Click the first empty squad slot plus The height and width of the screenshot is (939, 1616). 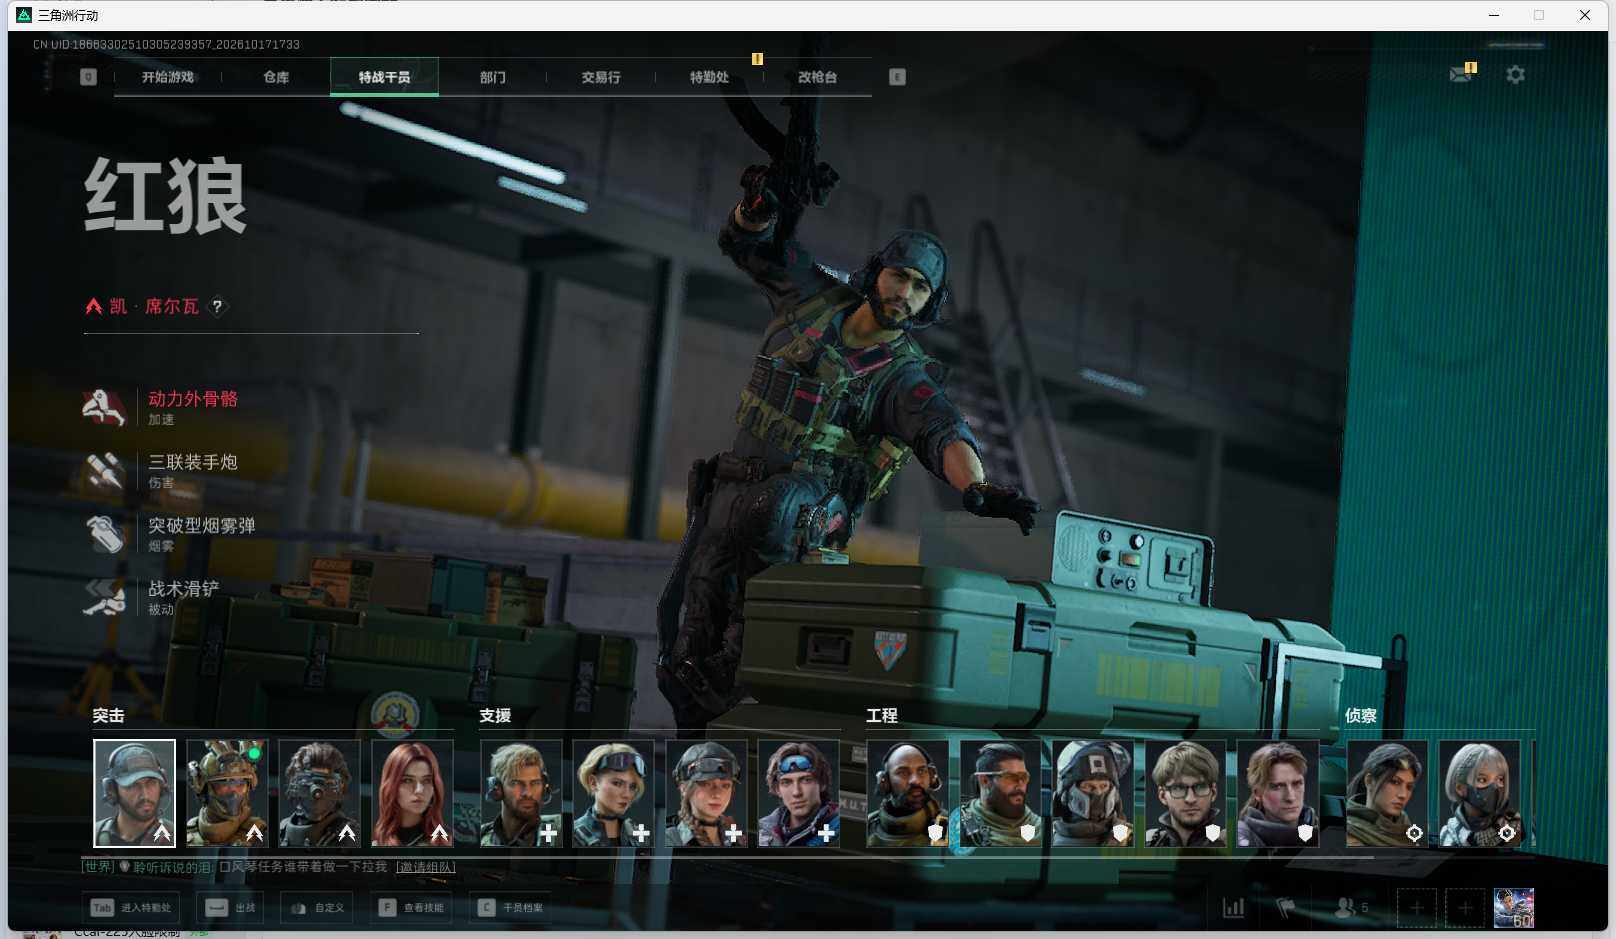click(1416, 908)
